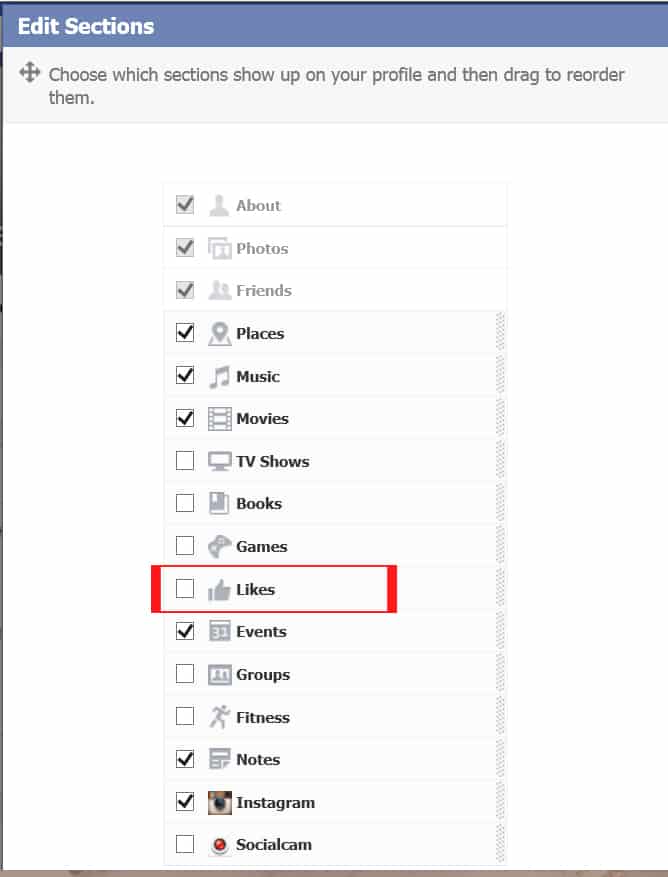Click the TV Shows monitor icon
The image size is (668, 877).
coord(219,462)
